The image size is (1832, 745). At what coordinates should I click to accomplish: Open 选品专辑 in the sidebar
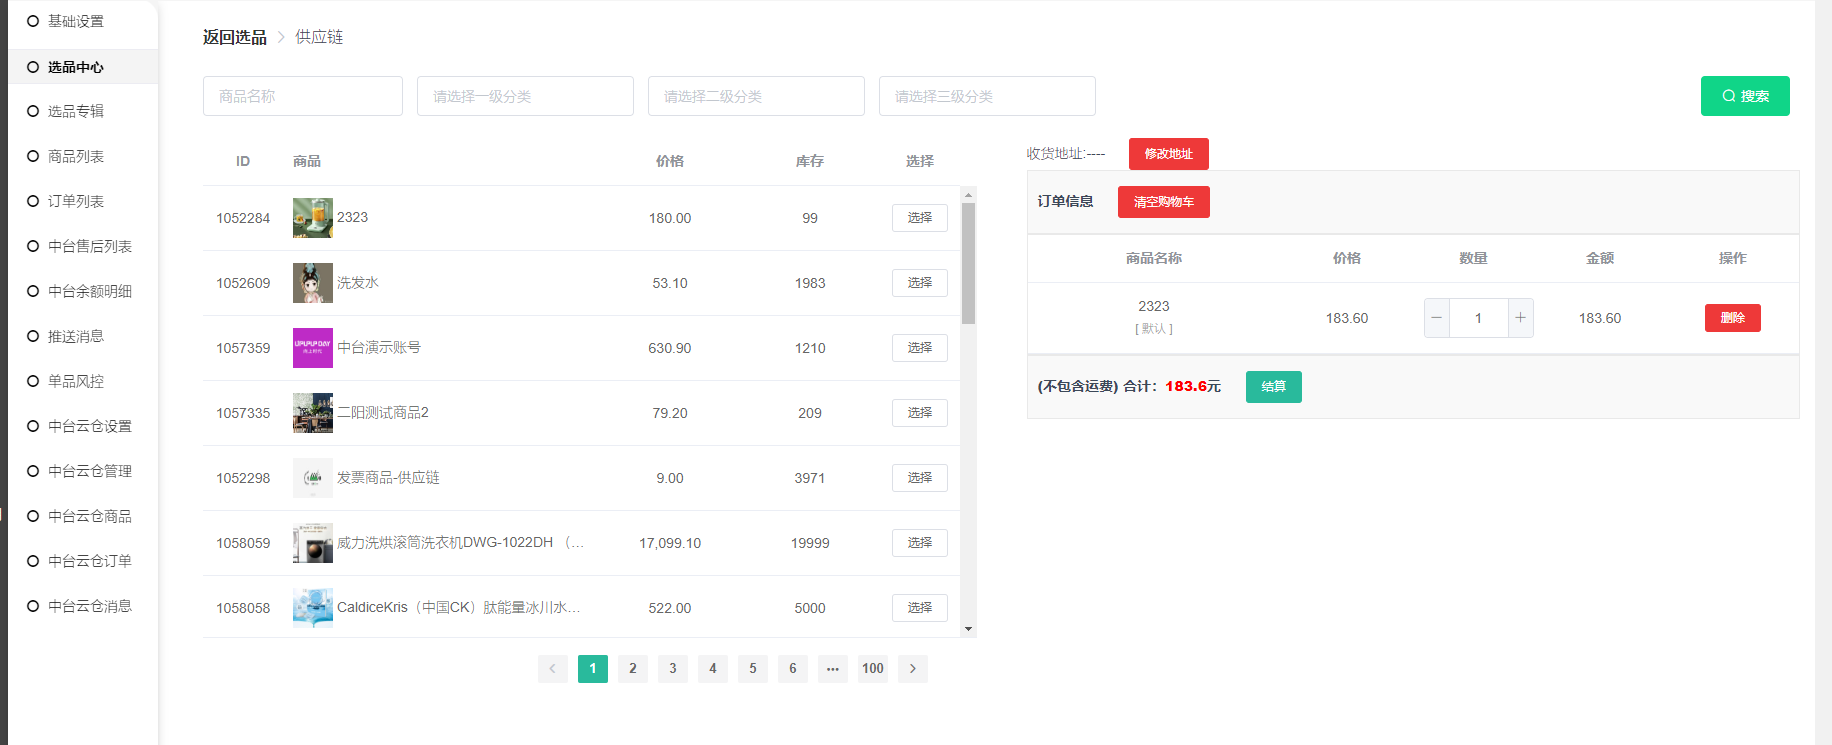[x=76, y=111]
